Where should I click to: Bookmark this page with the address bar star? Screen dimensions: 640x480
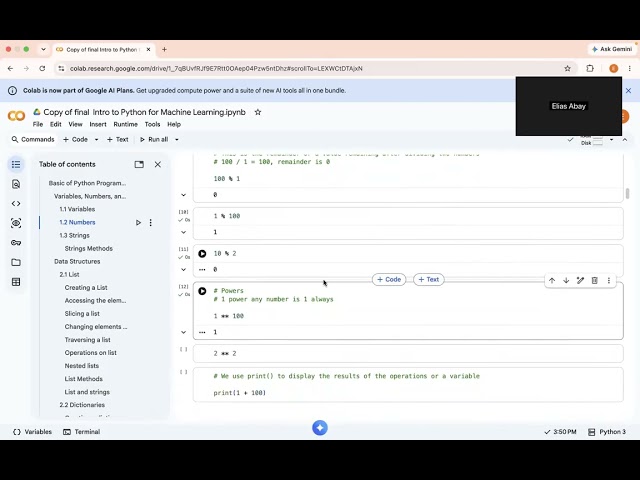coord(567,69)
